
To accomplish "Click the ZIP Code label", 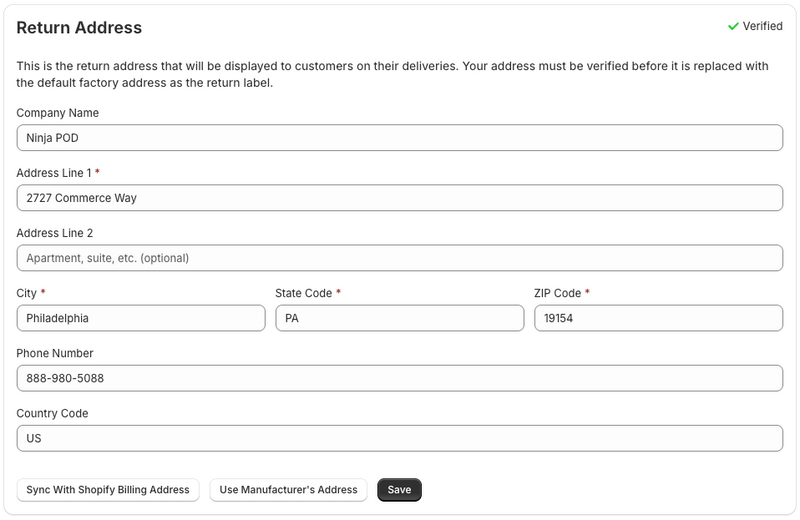I will click(557, 293).
